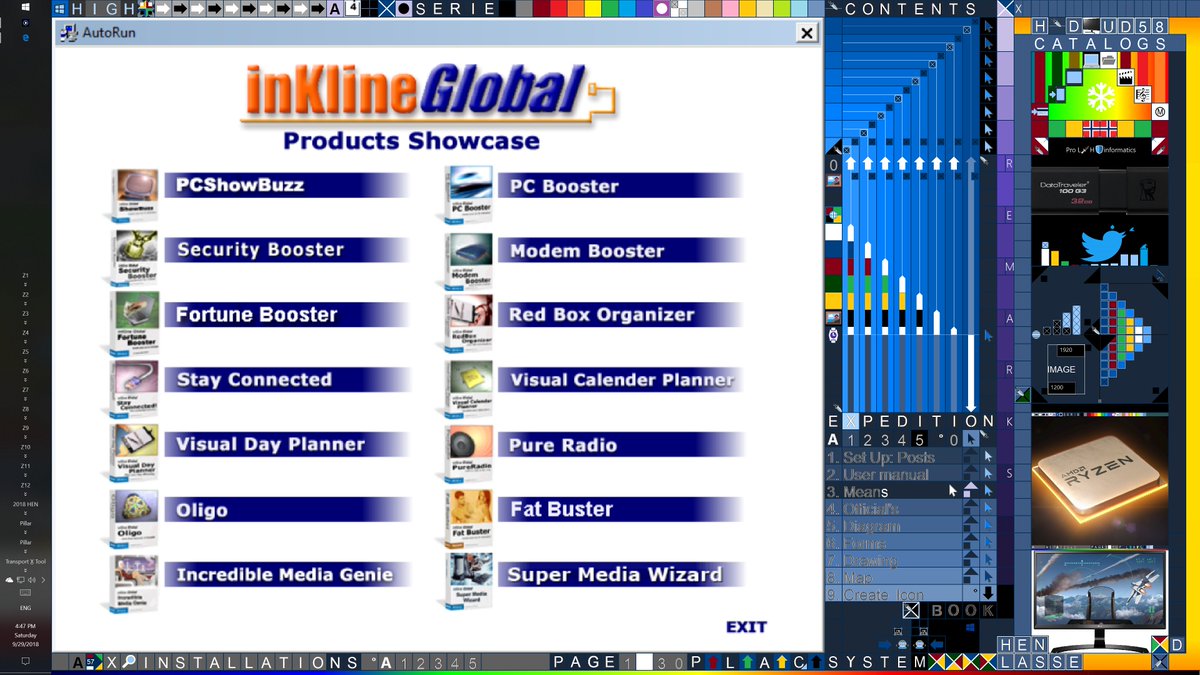Select Installations tab 3
This screenshot has width=1200, height=675.
point(437,663)
